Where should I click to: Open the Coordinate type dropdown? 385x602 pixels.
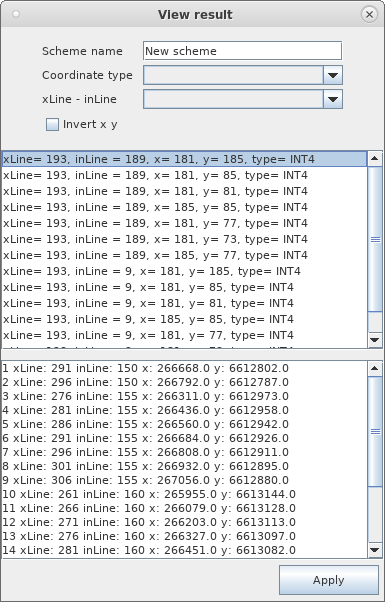pos(242,75)
